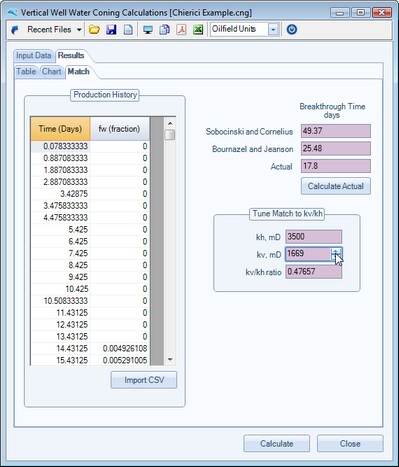Click the production history scrollbar thumb
Image resolution: width=399 pixels, height=467 pixels.
pos(170,135)
